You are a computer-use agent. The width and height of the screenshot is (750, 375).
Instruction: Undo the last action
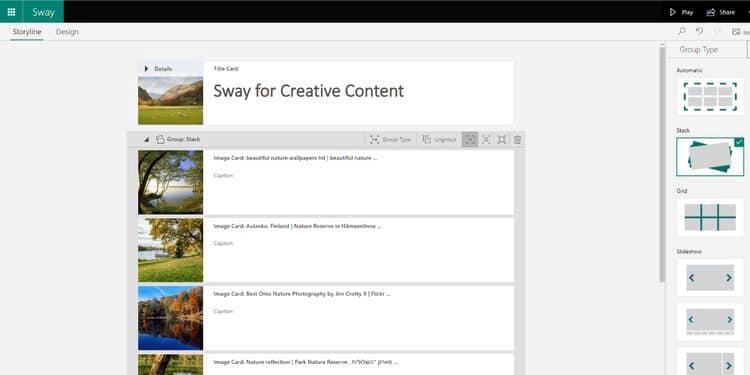tap(699, 31)
